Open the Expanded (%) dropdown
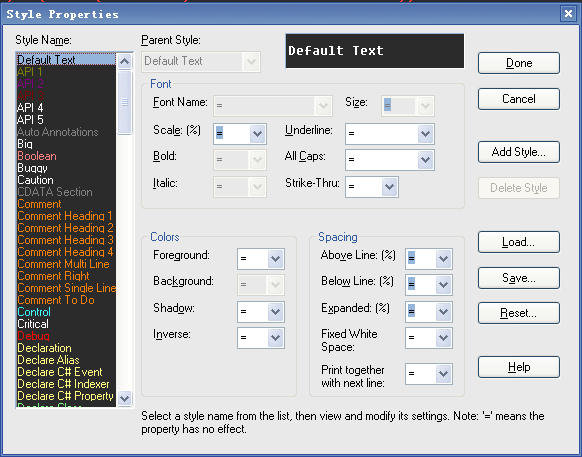The width and height of the screenshot is (582, 457). (x=444, y=311)
